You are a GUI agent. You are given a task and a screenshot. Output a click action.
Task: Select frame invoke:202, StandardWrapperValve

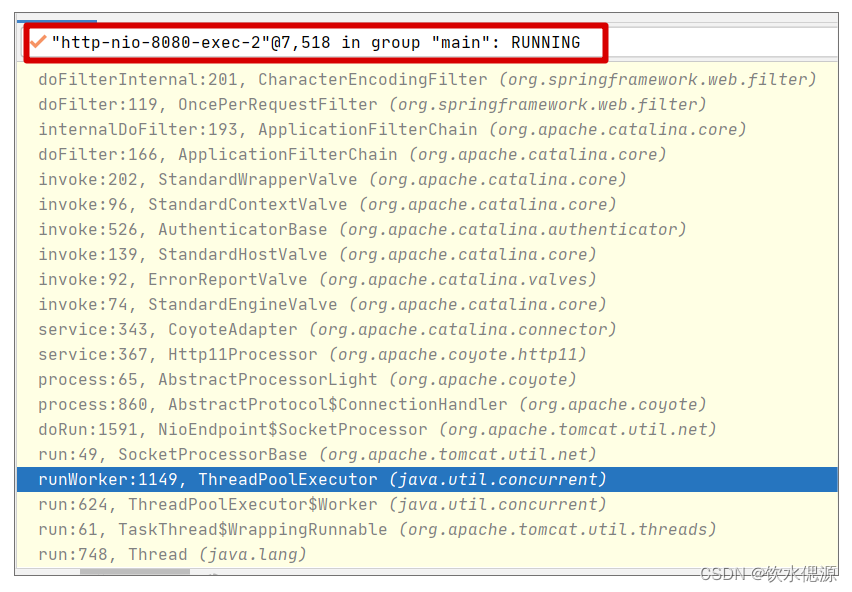[x=427, y=180]
